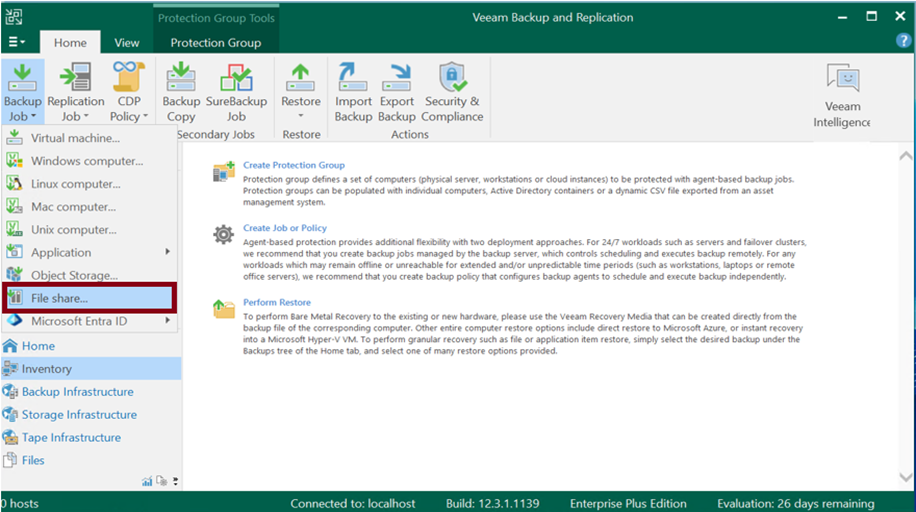
Task: Minimize the Veeam Backup window
Action: 842,17
